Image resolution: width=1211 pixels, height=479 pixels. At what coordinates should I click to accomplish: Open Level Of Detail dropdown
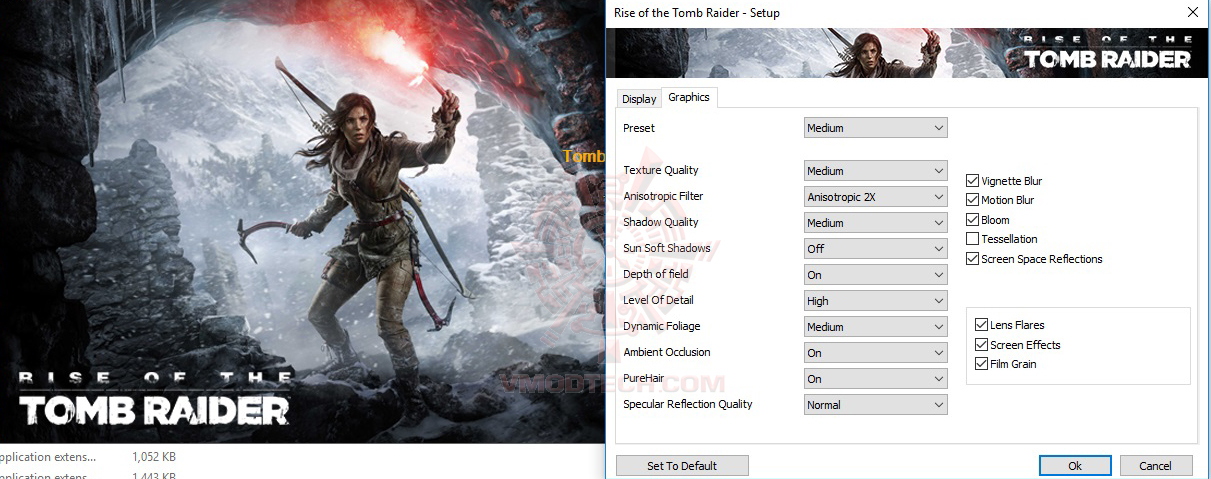click(875, 301)
